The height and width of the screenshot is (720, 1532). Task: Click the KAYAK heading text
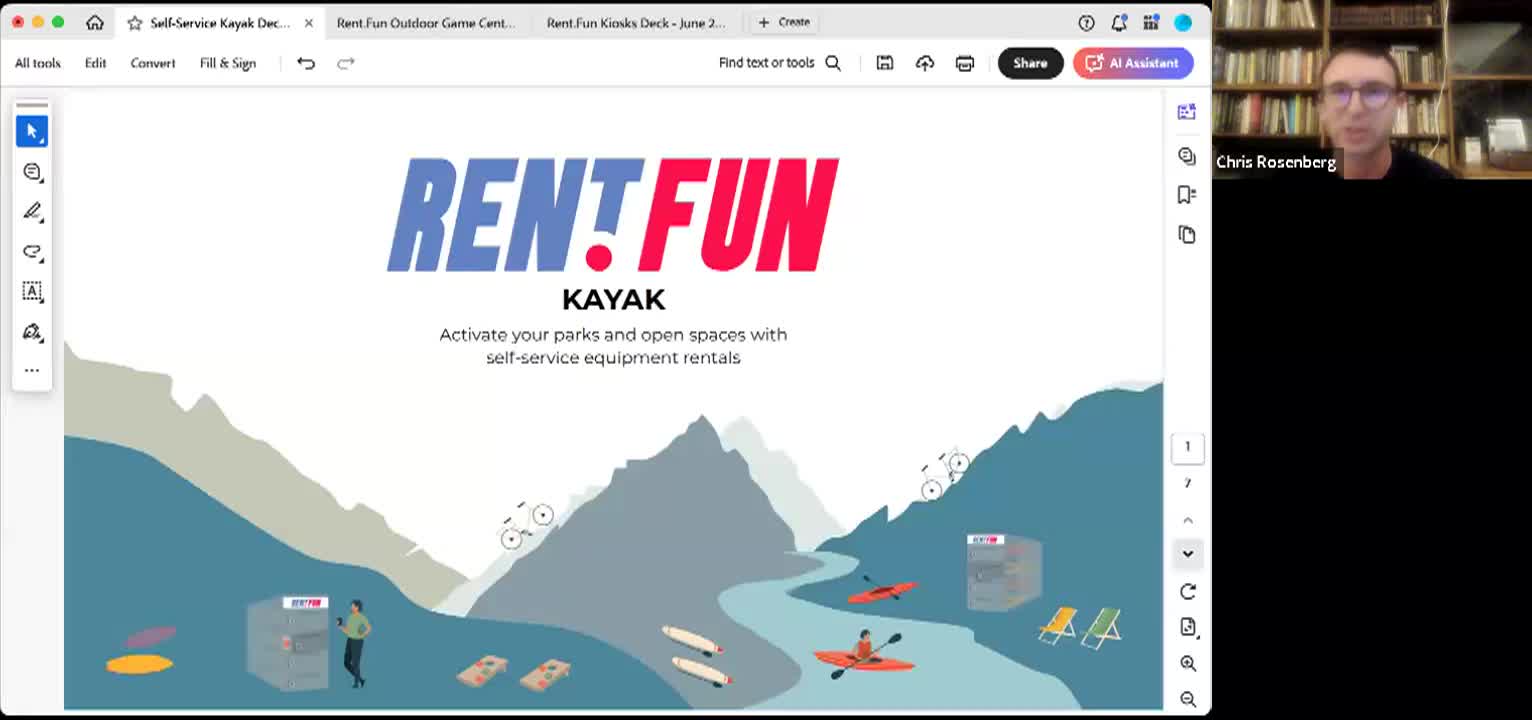pos(613,299)
